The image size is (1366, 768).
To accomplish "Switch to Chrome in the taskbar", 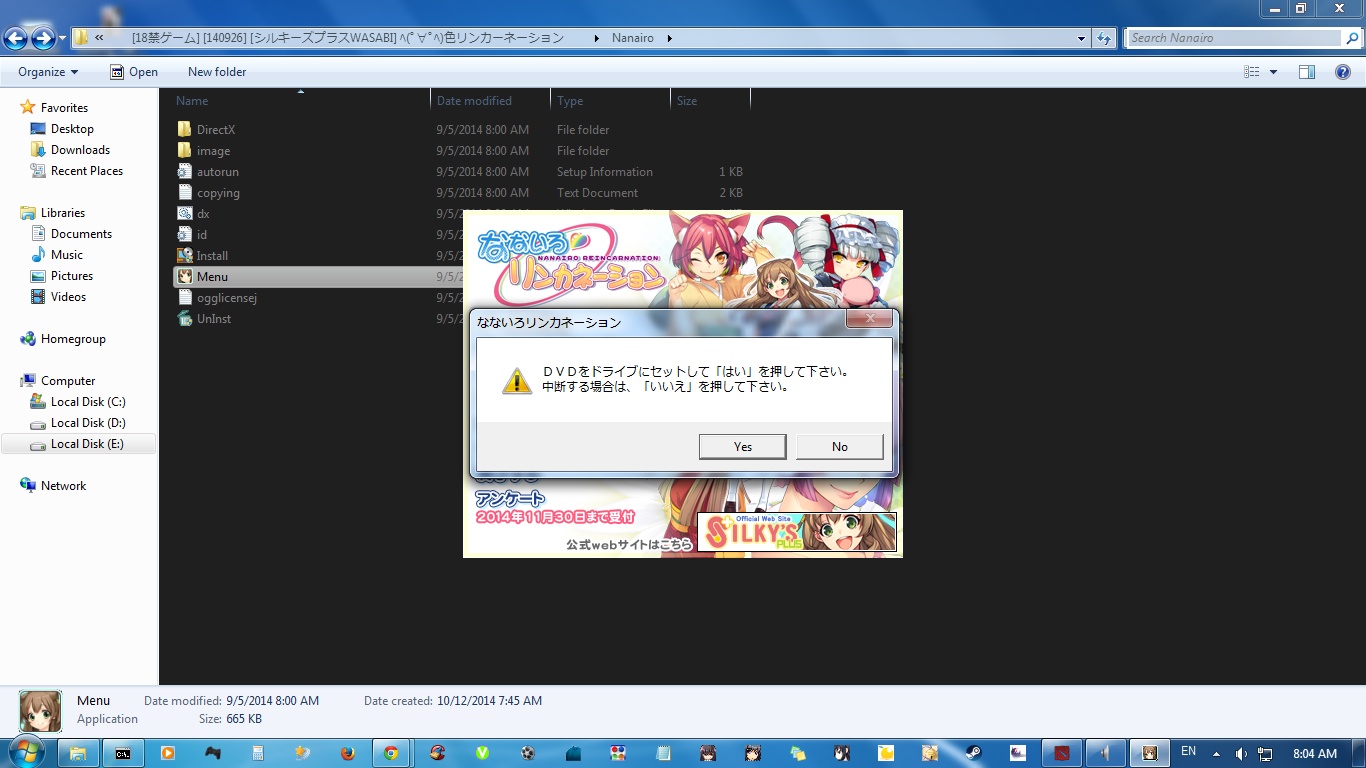I will click(391, 753).
